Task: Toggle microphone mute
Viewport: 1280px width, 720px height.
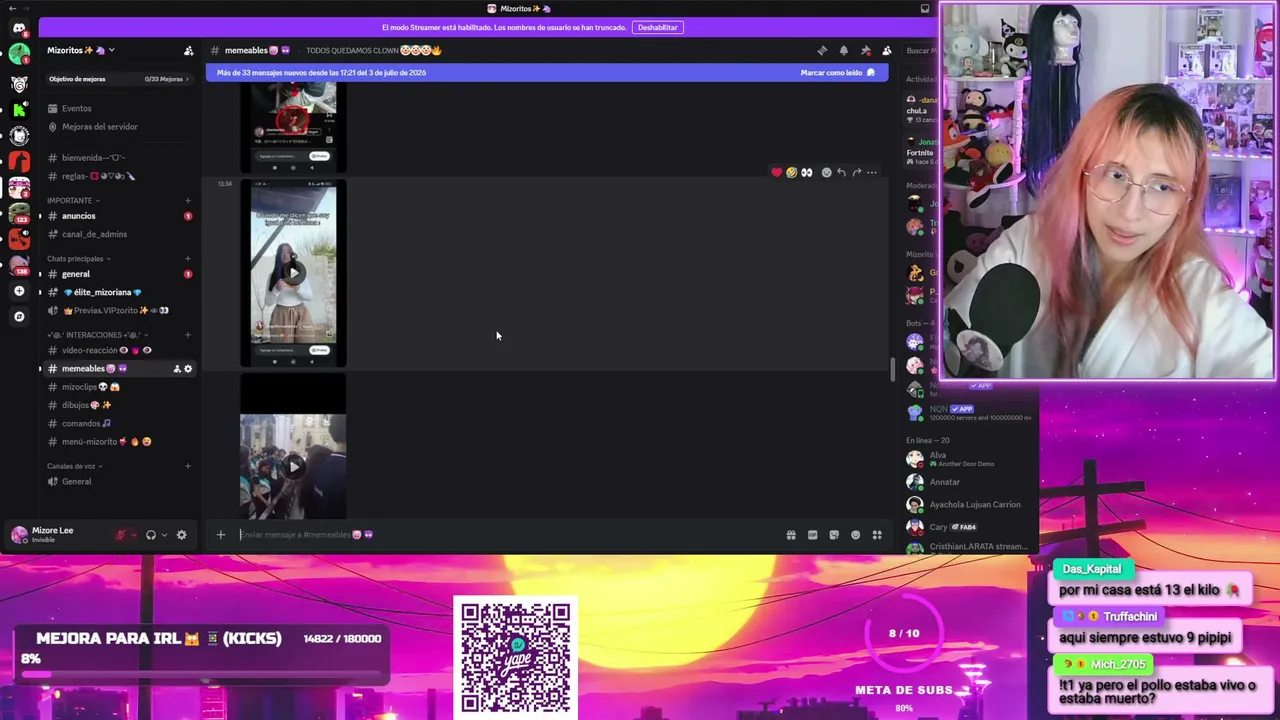Action: point(121,535)
